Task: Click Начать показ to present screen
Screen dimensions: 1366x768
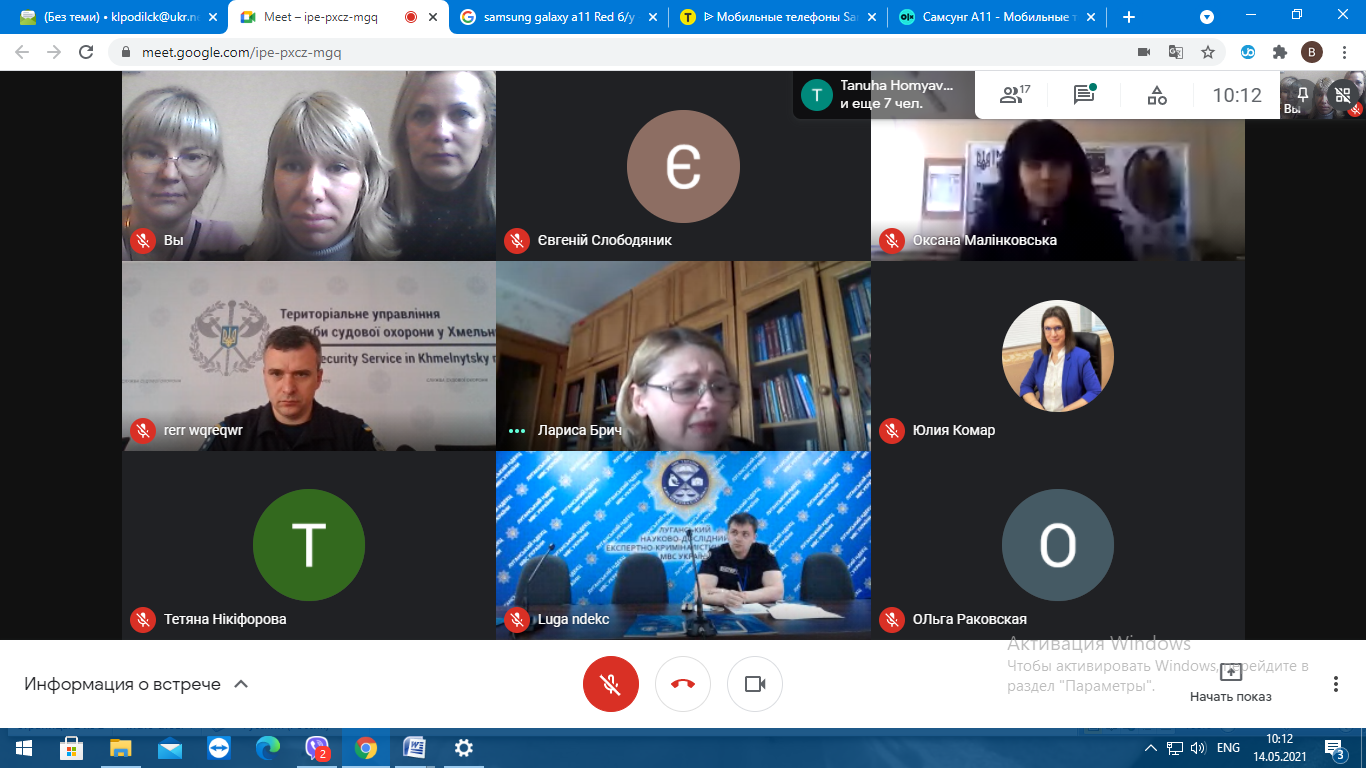Action: (x=1230, y=683)
